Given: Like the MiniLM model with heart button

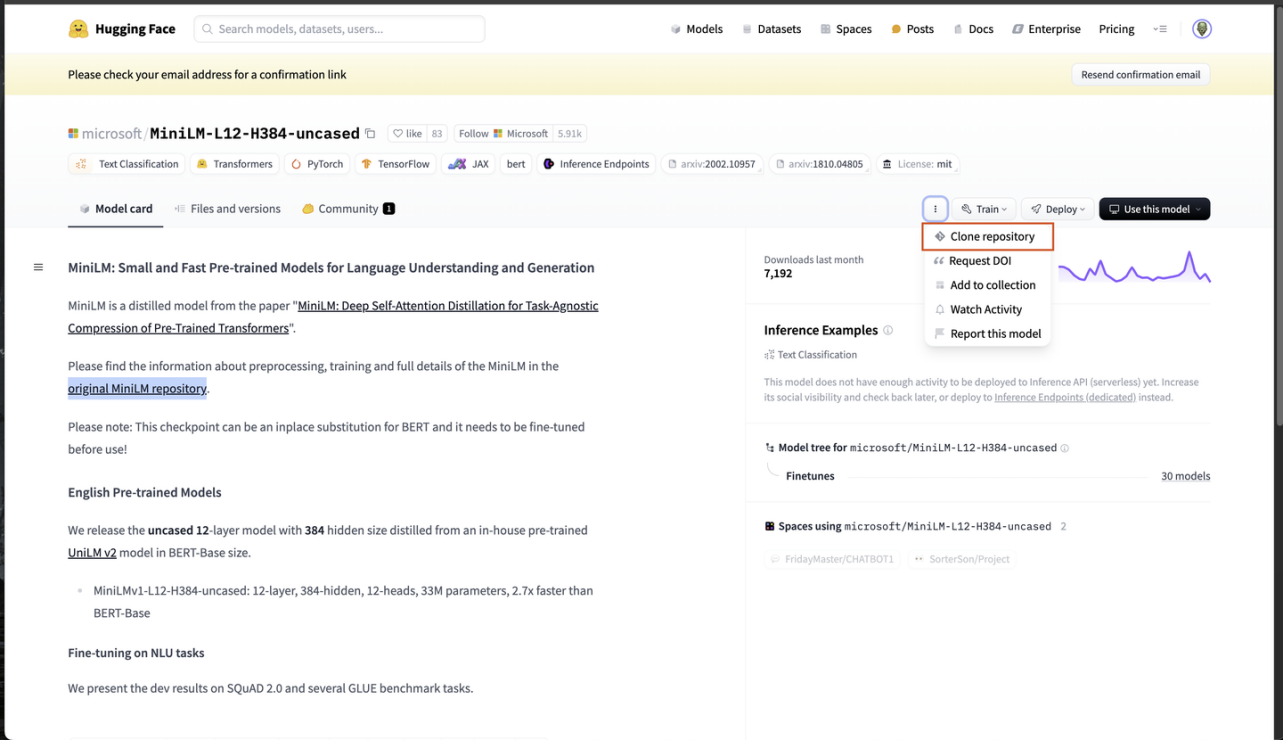Looking at the screenshot, I should (x=407, y=133).
